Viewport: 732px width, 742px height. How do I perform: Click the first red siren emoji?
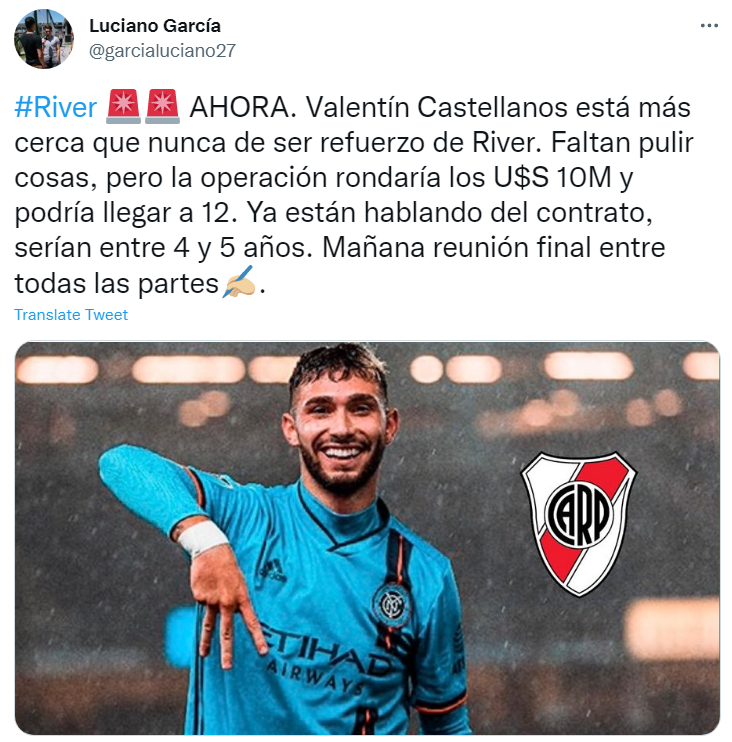(x=123, y=106)
